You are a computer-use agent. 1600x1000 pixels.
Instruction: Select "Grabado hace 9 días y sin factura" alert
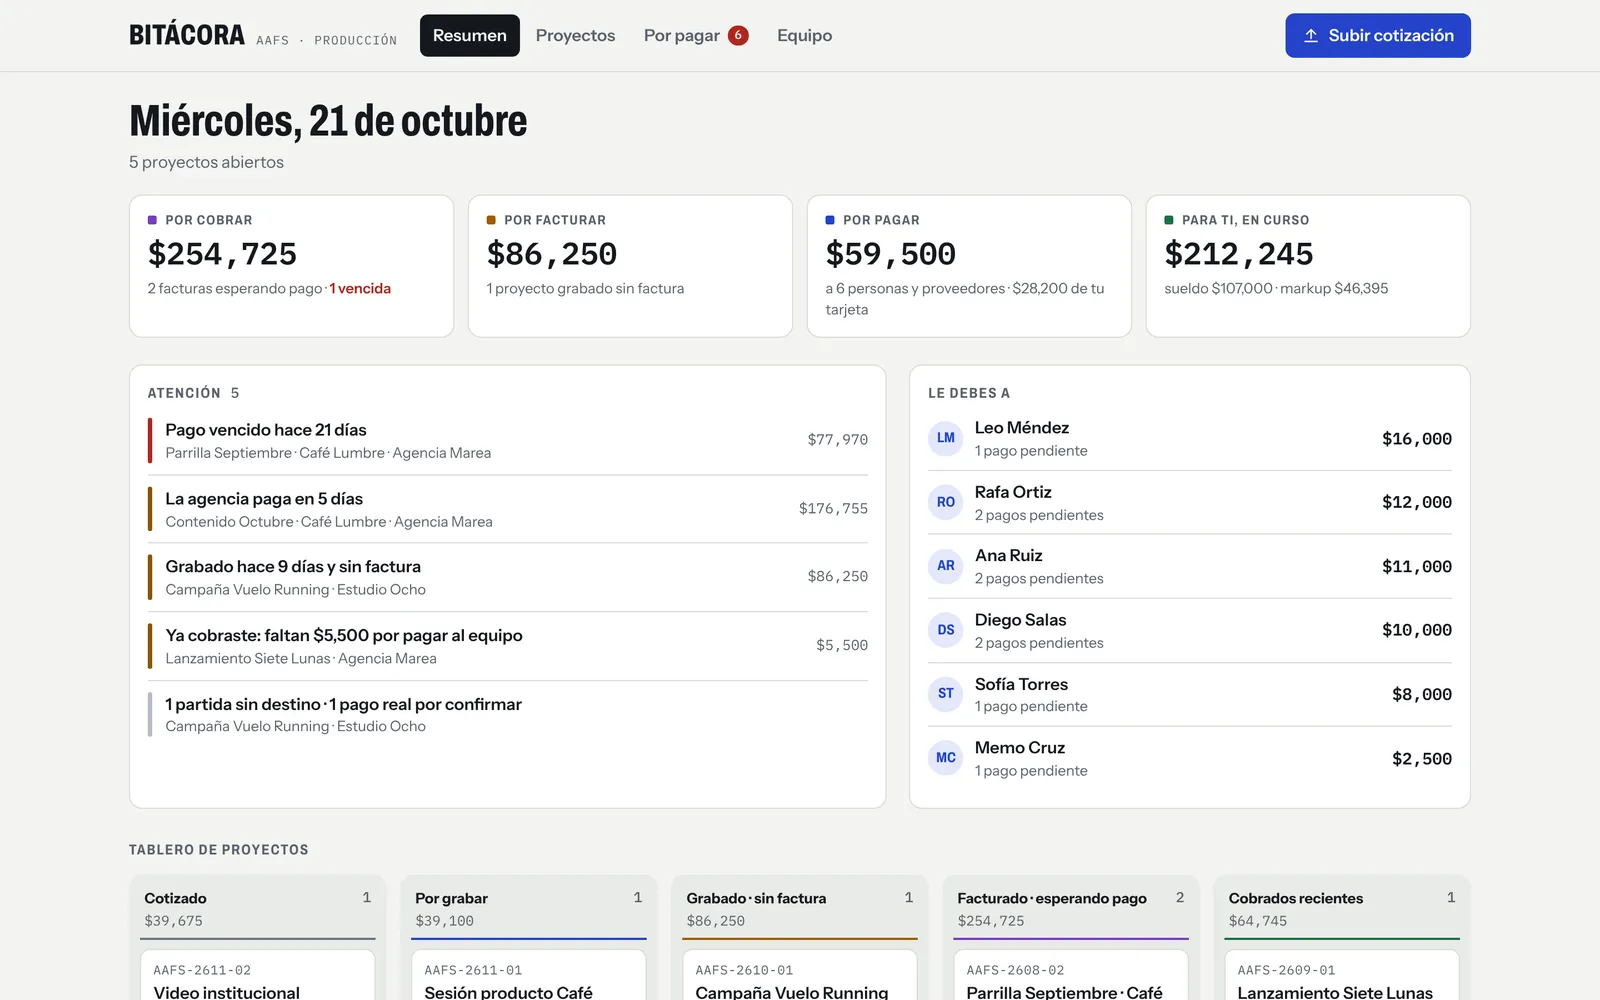click(508, 577)
